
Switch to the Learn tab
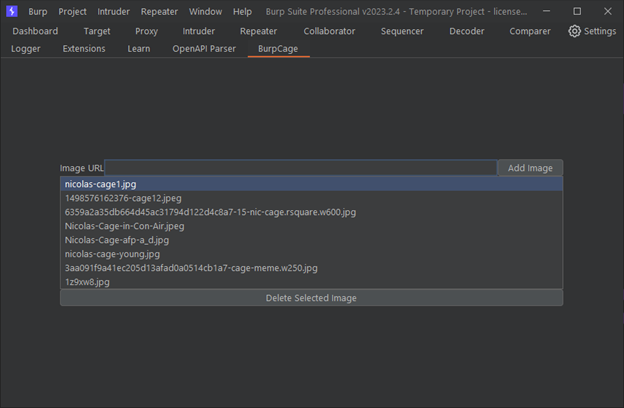139,49
